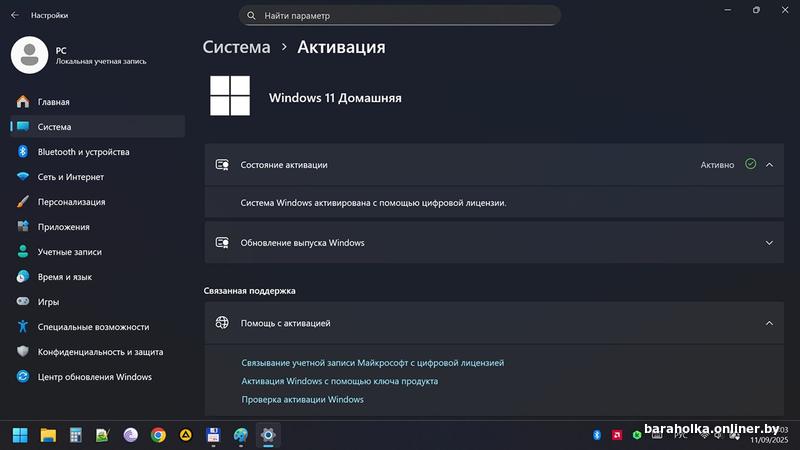Screen dimensions: 800x450
Task: Click the Связанная поддержка heading
Action: pyautogui.click(x=249, y=291)
